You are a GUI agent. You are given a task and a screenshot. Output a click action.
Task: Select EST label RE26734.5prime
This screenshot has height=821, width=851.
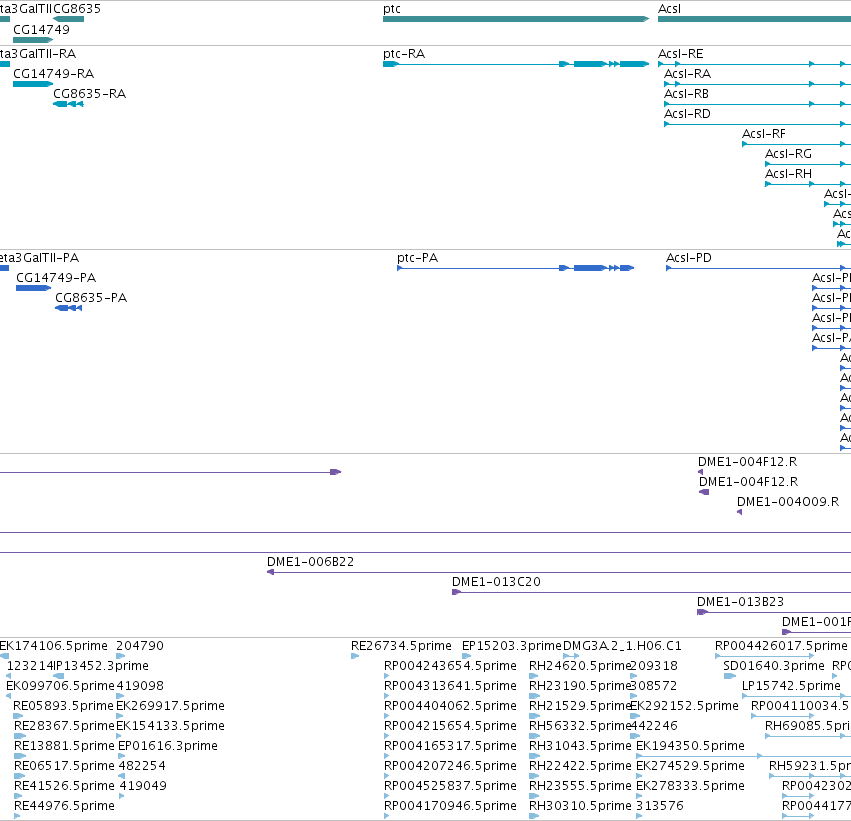(401, 646)
